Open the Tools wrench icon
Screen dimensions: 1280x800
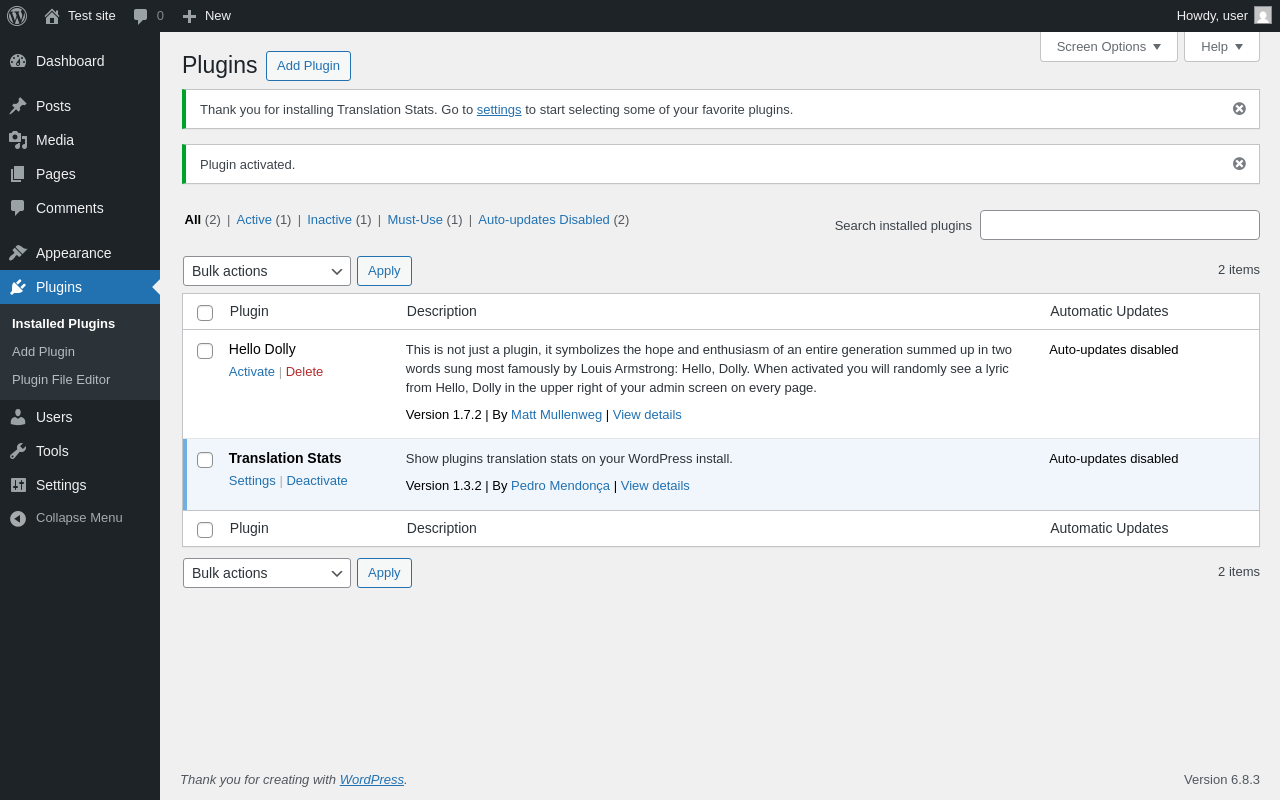(x=18, y=451)
